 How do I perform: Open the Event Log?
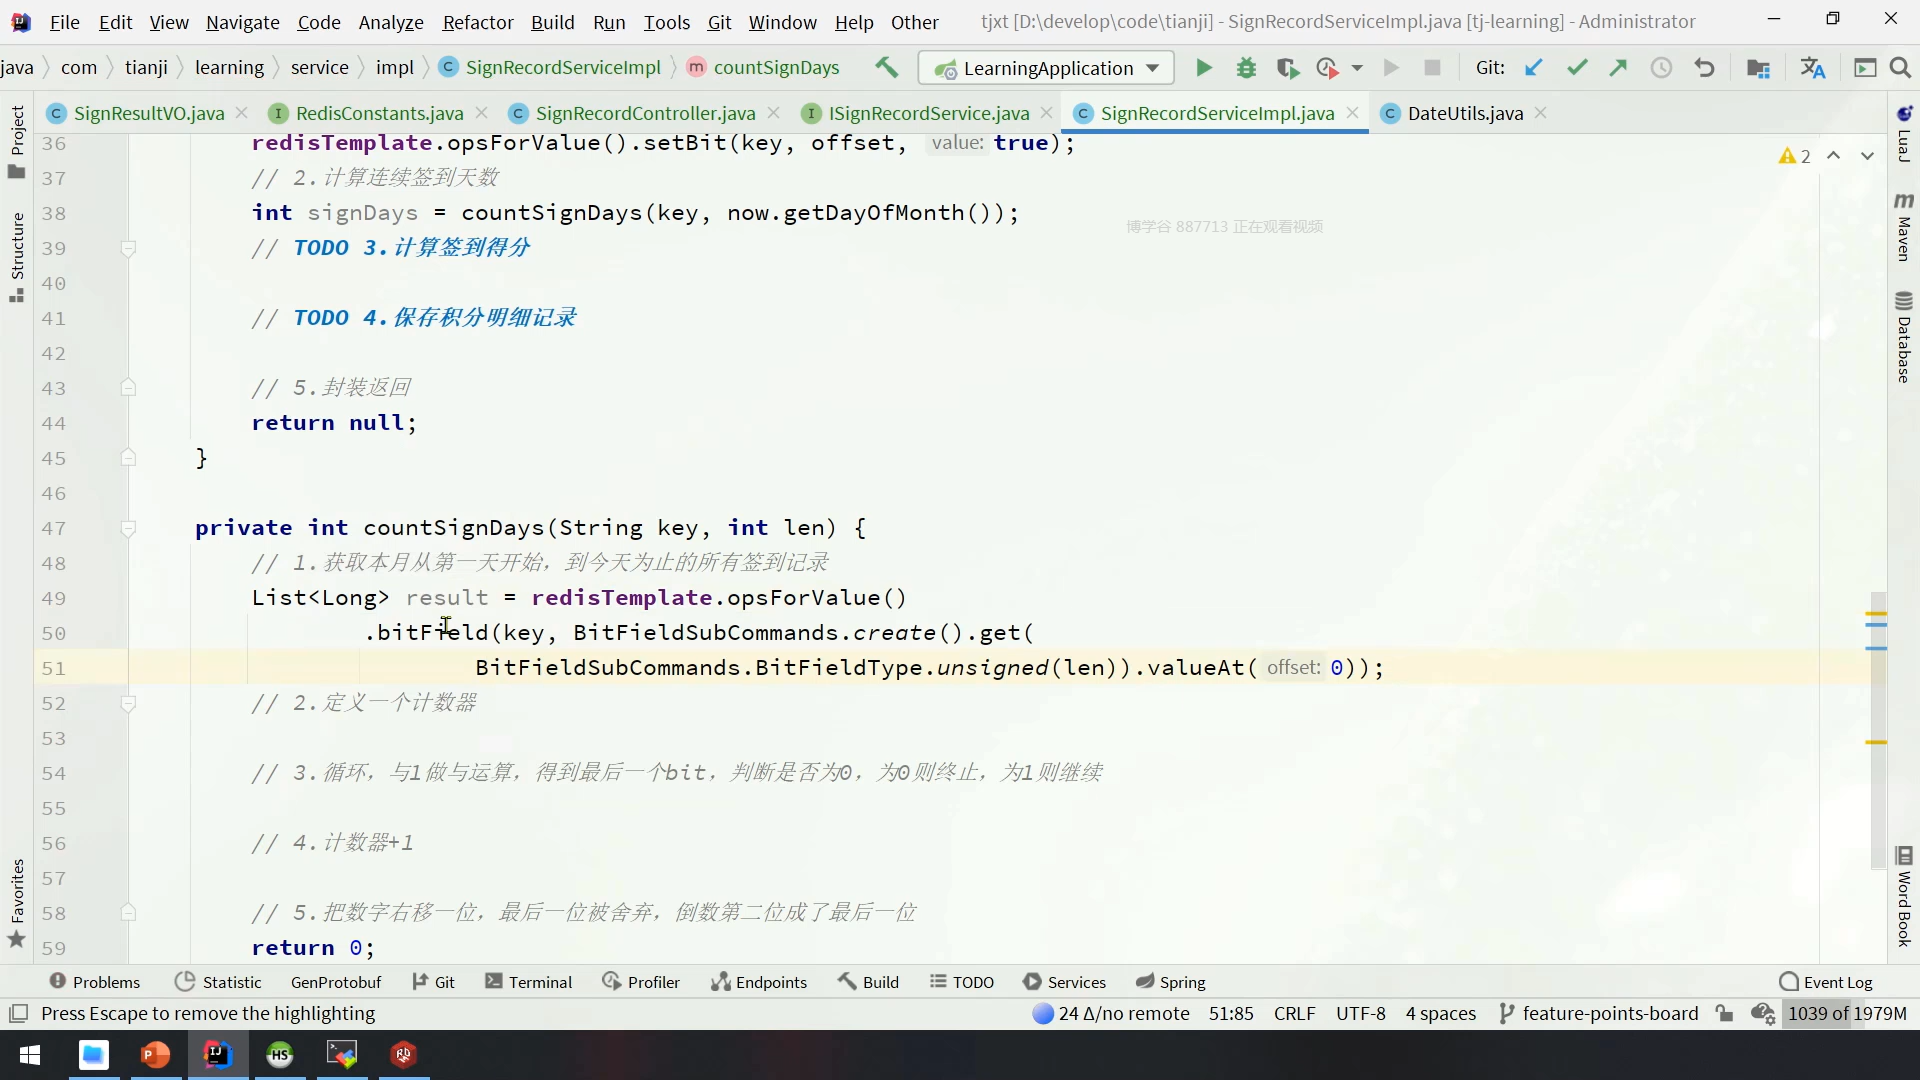(1826, 982)
